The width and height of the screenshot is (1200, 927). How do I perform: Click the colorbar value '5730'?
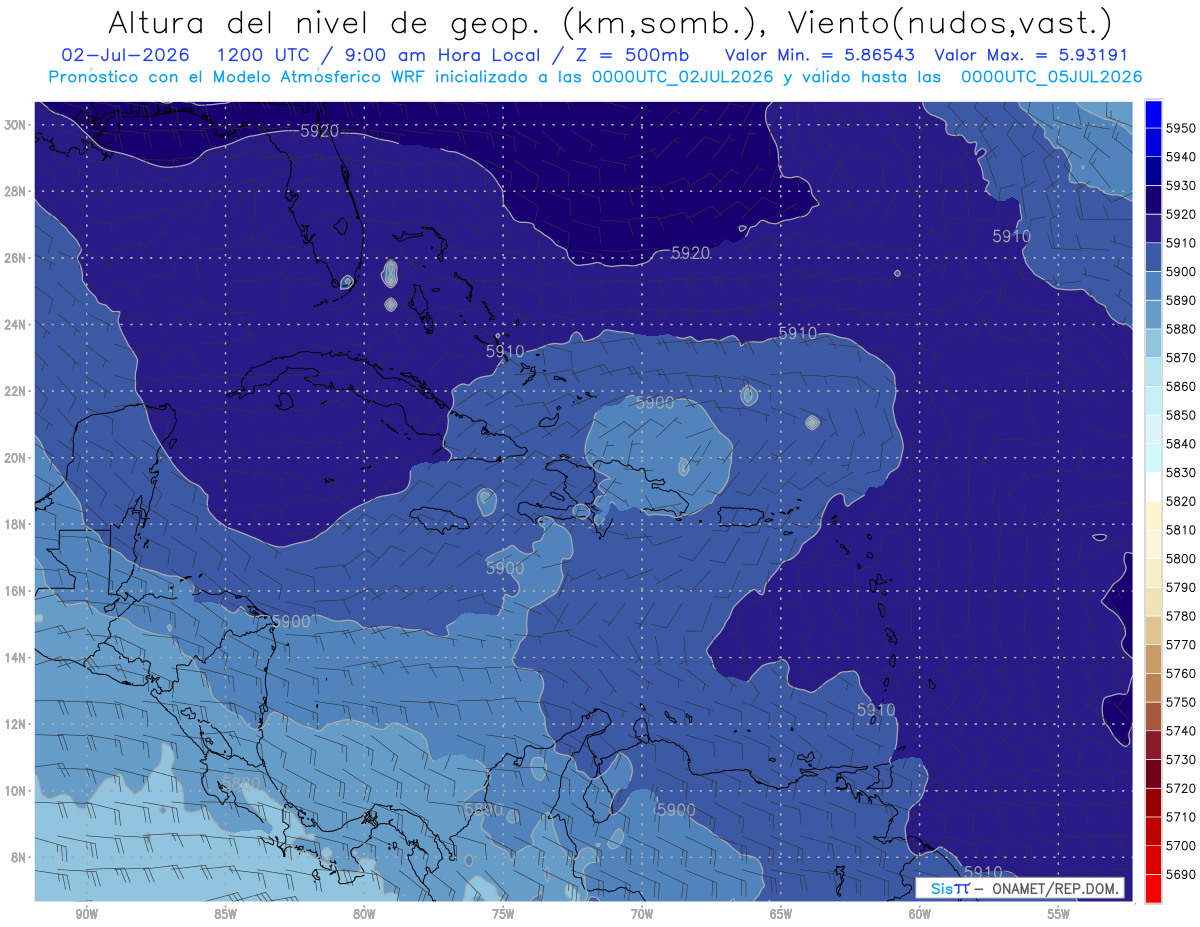point(1181,759)
